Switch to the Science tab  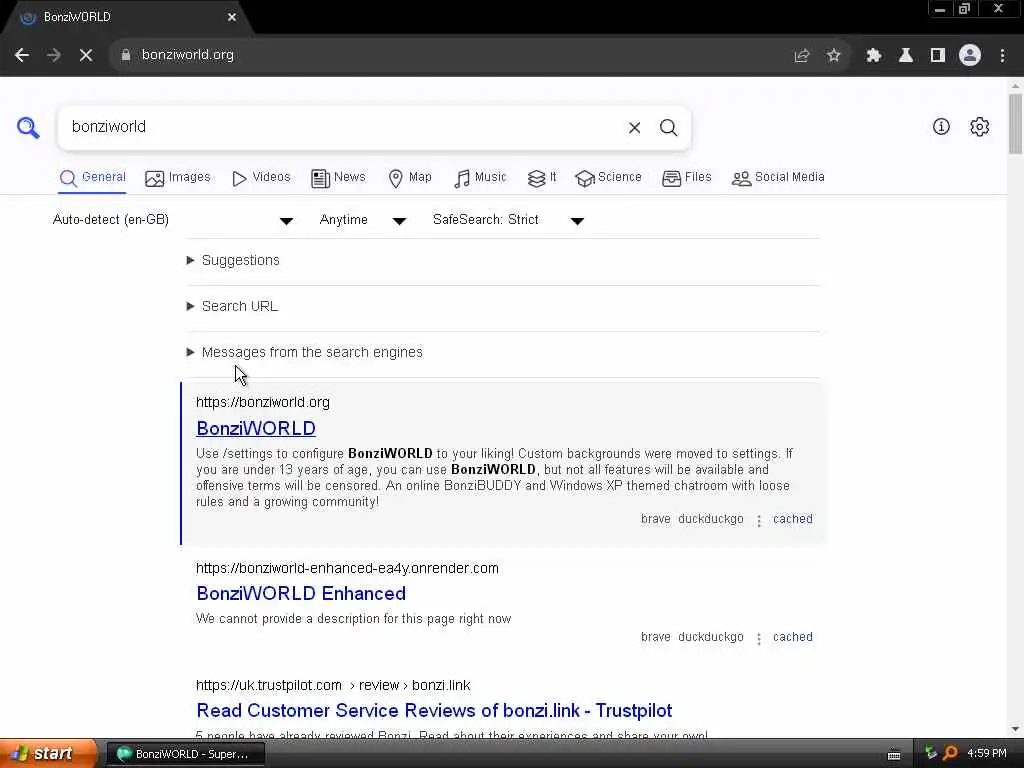[x=609, y=178]
